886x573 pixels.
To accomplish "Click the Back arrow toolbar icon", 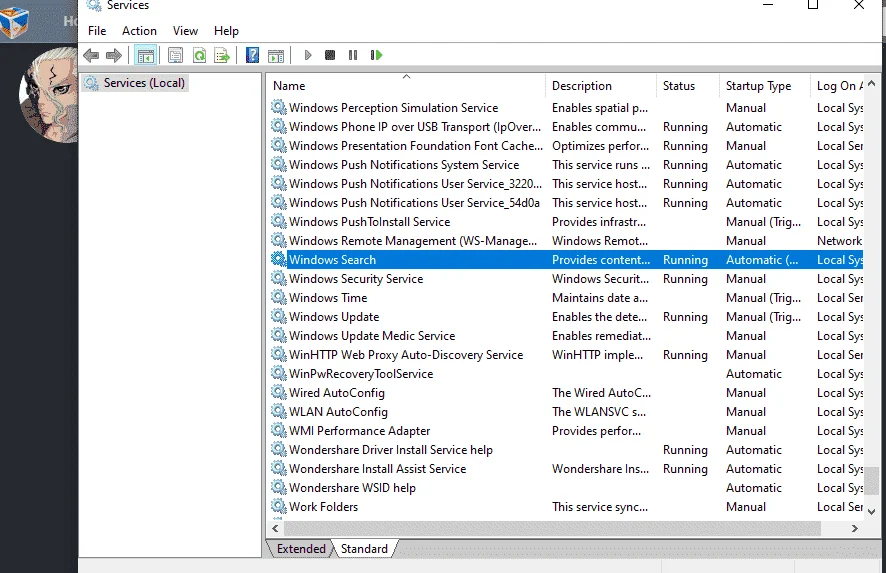I will [x=91, y=55].
